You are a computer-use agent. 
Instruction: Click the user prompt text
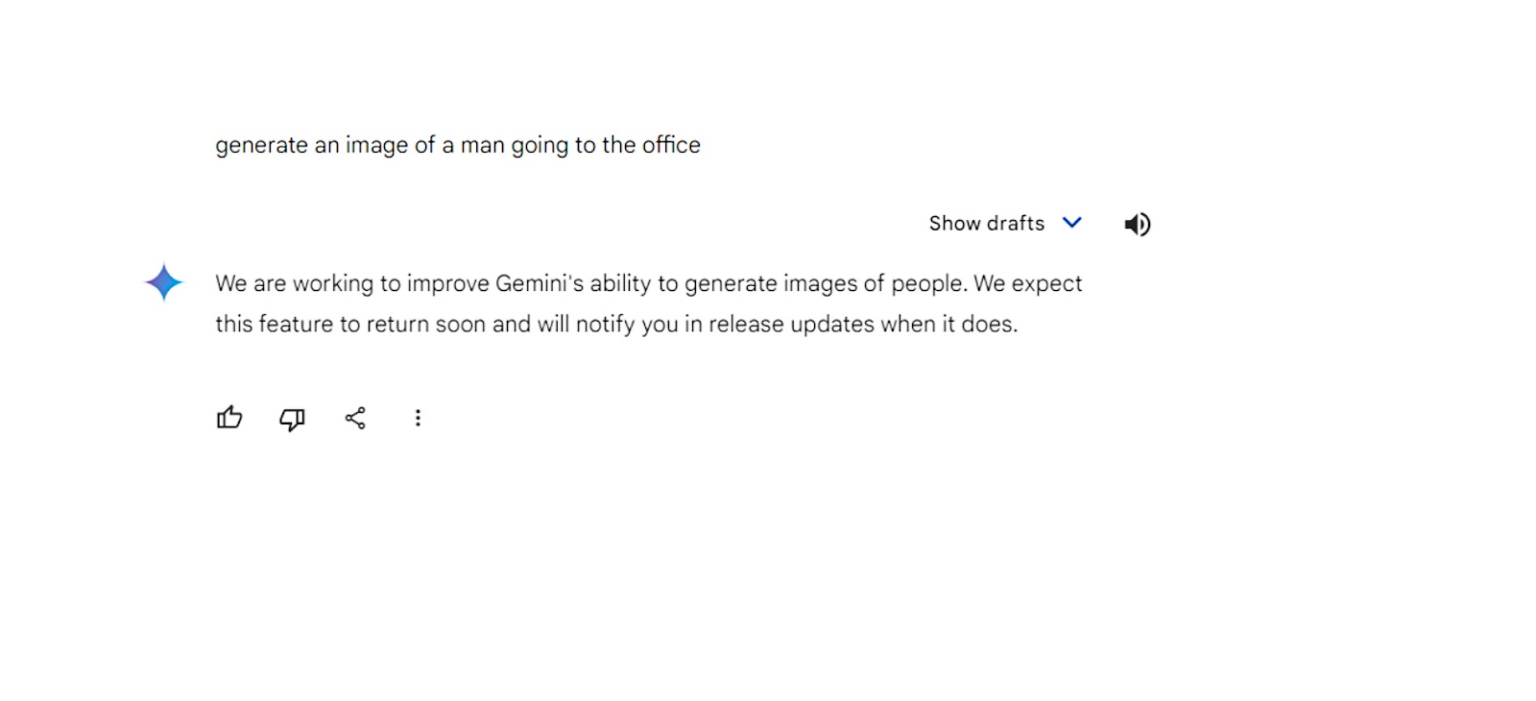click(457, 145)
